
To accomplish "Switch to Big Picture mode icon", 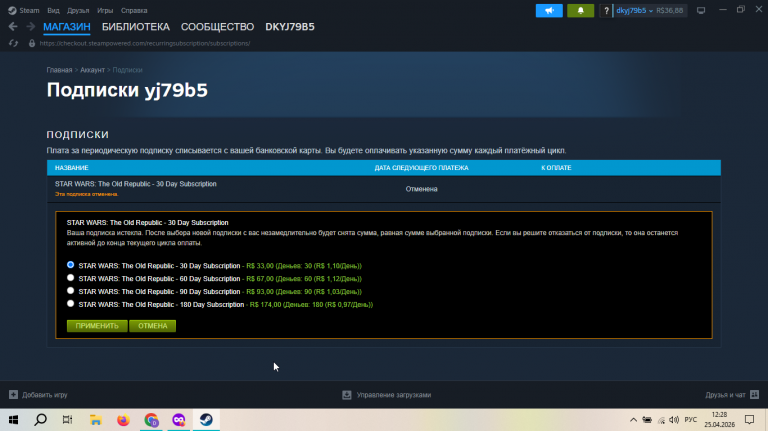I will coord(701,10).
